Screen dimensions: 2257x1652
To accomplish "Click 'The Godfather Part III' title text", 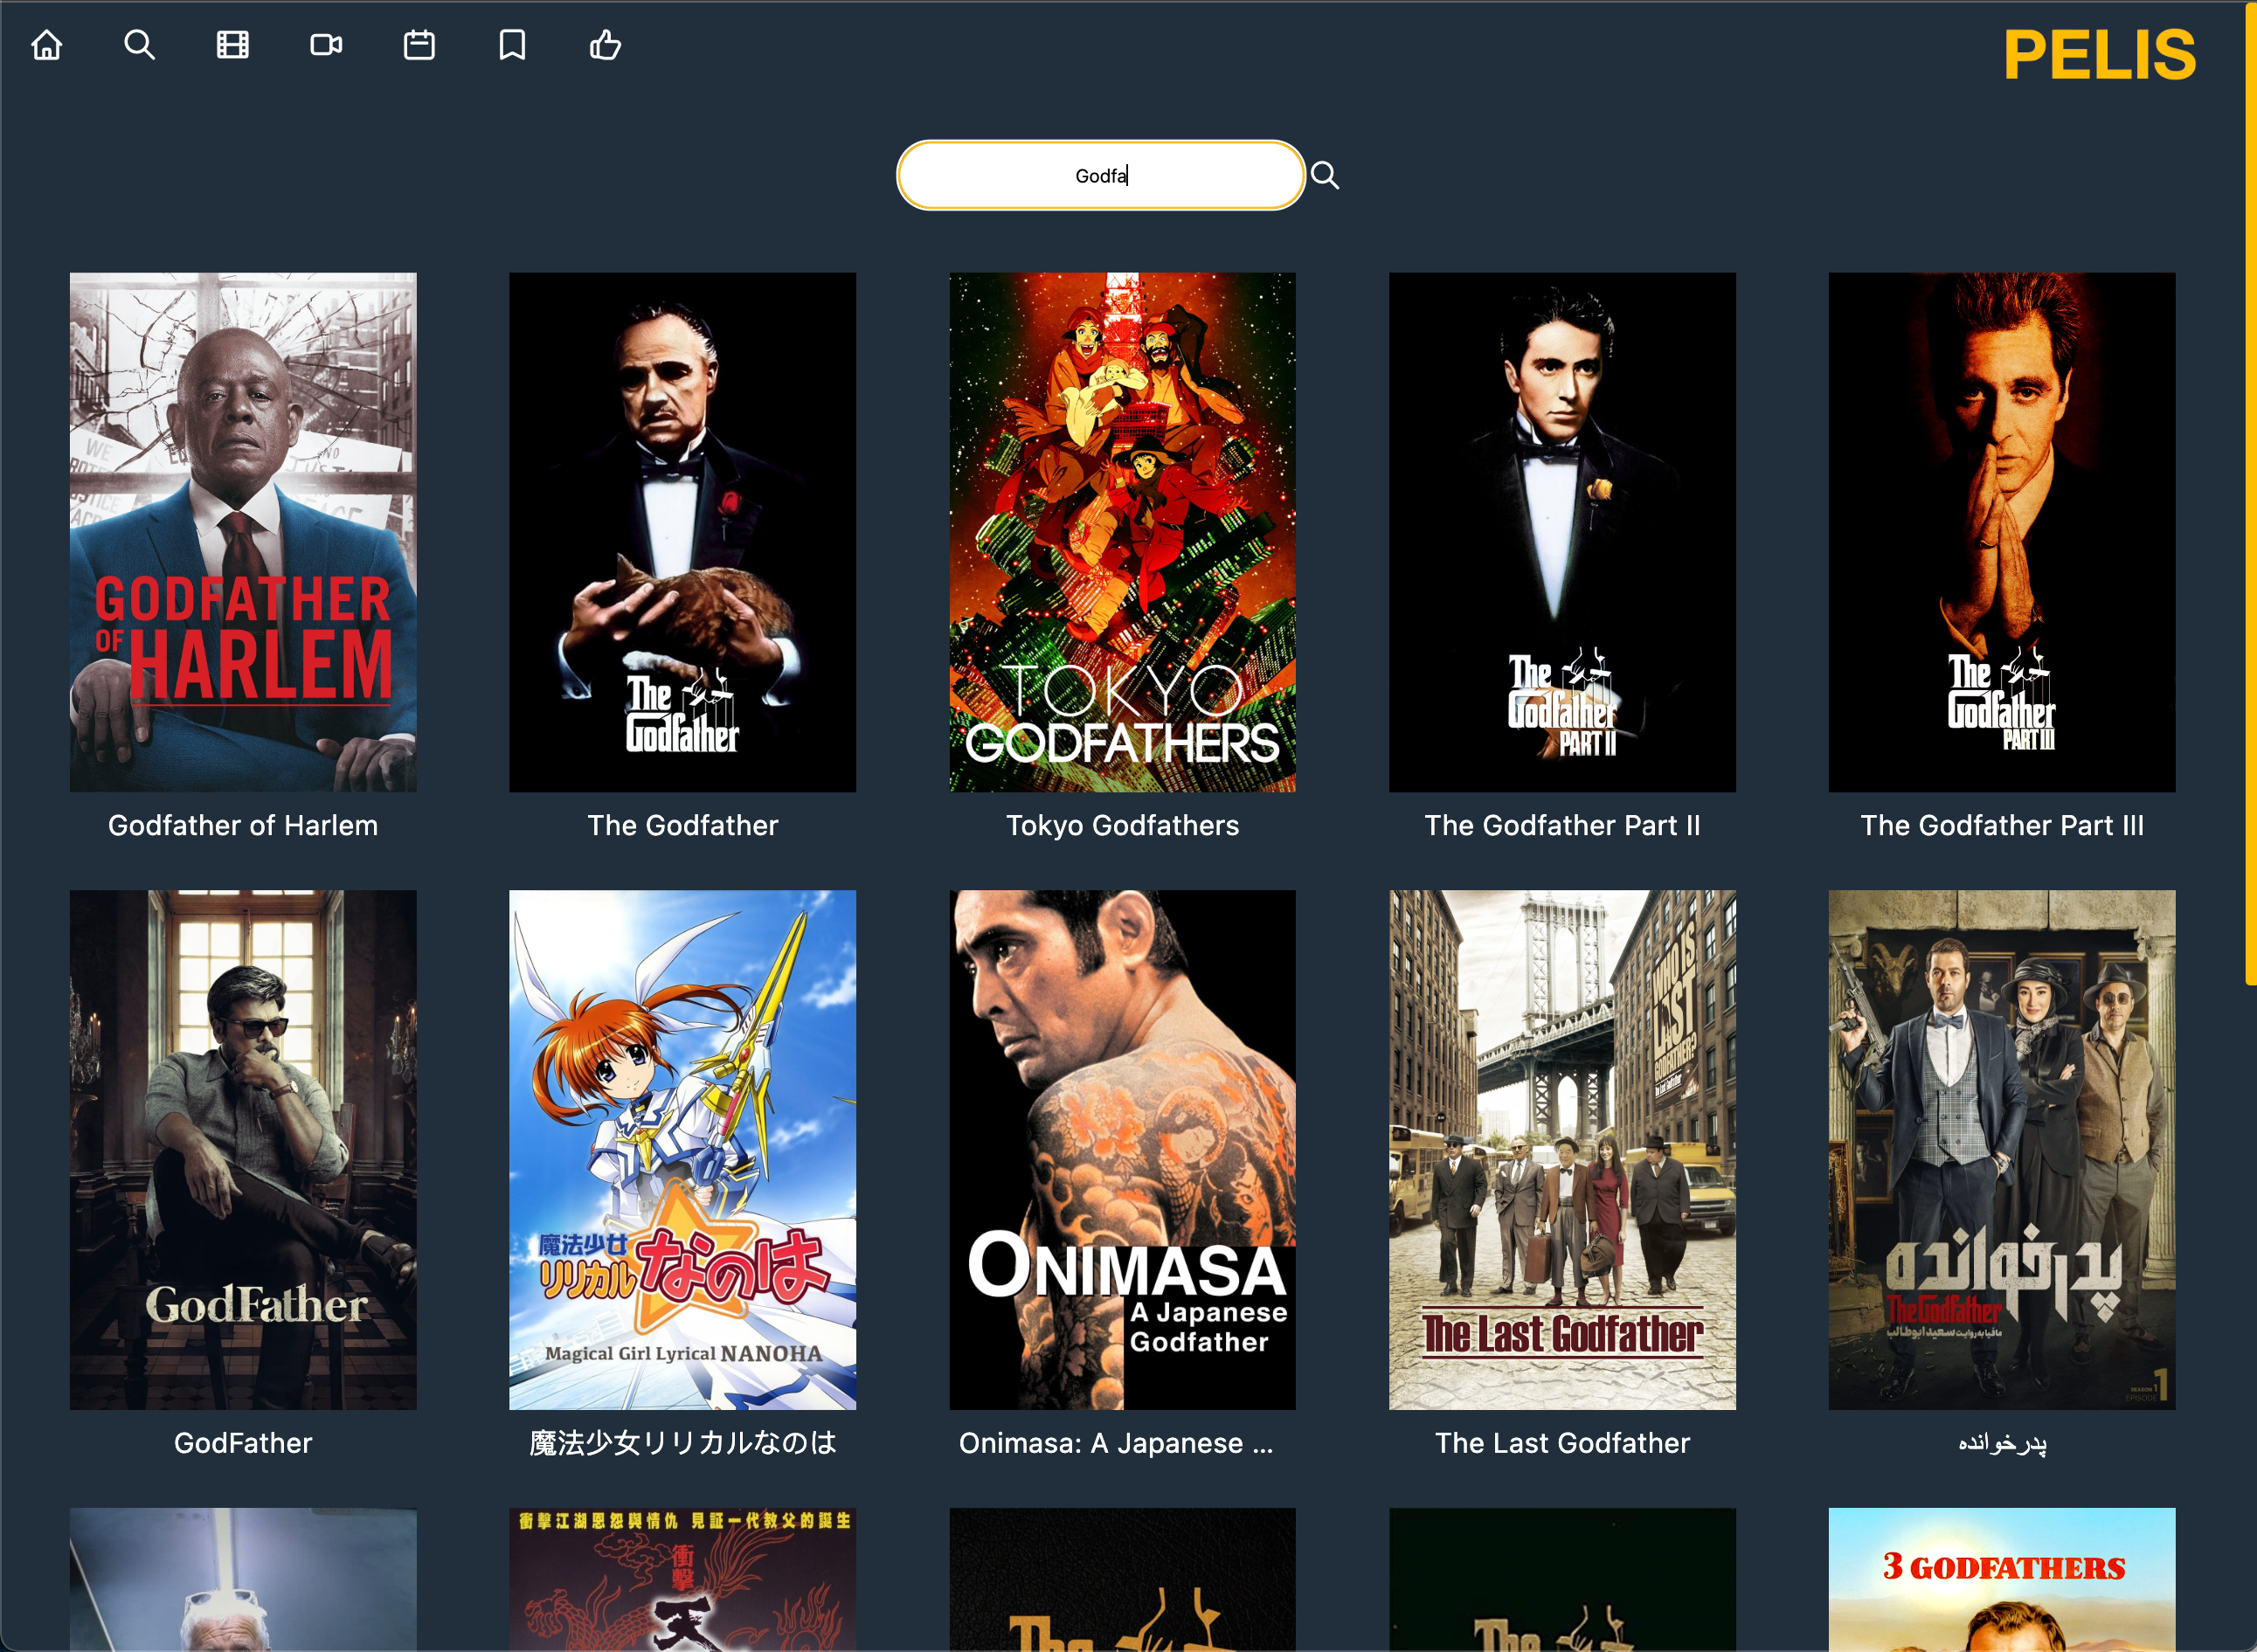I will click(x=2002, y=825).
